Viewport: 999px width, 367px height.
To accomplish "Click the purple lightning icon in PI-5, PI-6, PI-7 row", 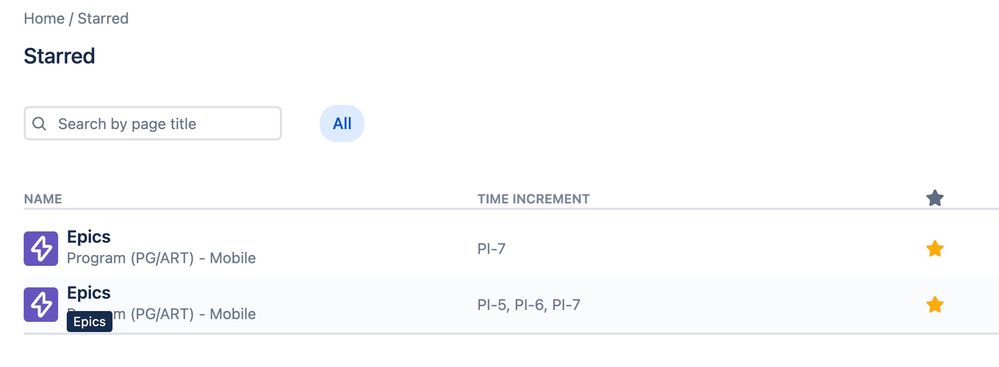I will [41, 305].
